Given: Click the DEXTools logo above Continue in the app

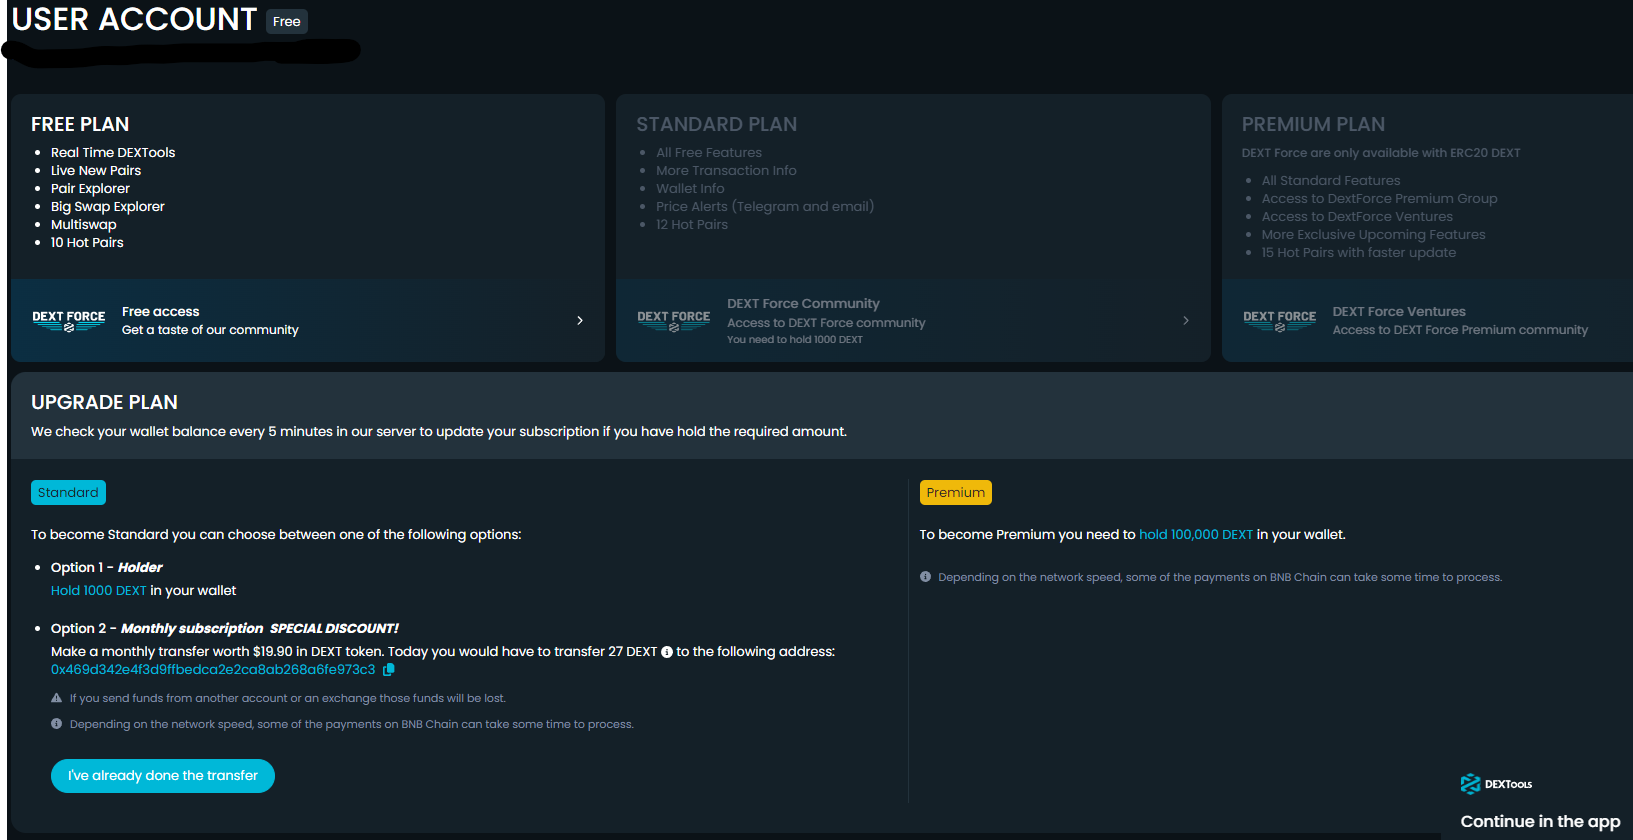Looking at the screenshot, I should (1496, 784).
